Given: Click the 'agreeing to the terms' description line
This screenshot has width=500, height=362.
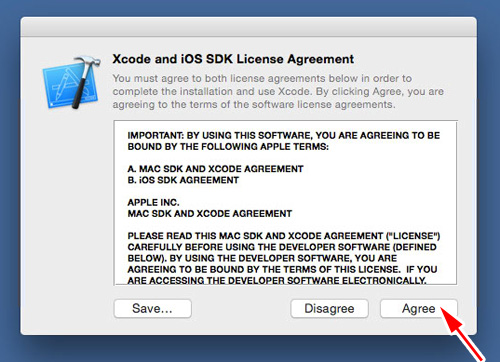Looking at the screenshot, I should pos(254,104).
